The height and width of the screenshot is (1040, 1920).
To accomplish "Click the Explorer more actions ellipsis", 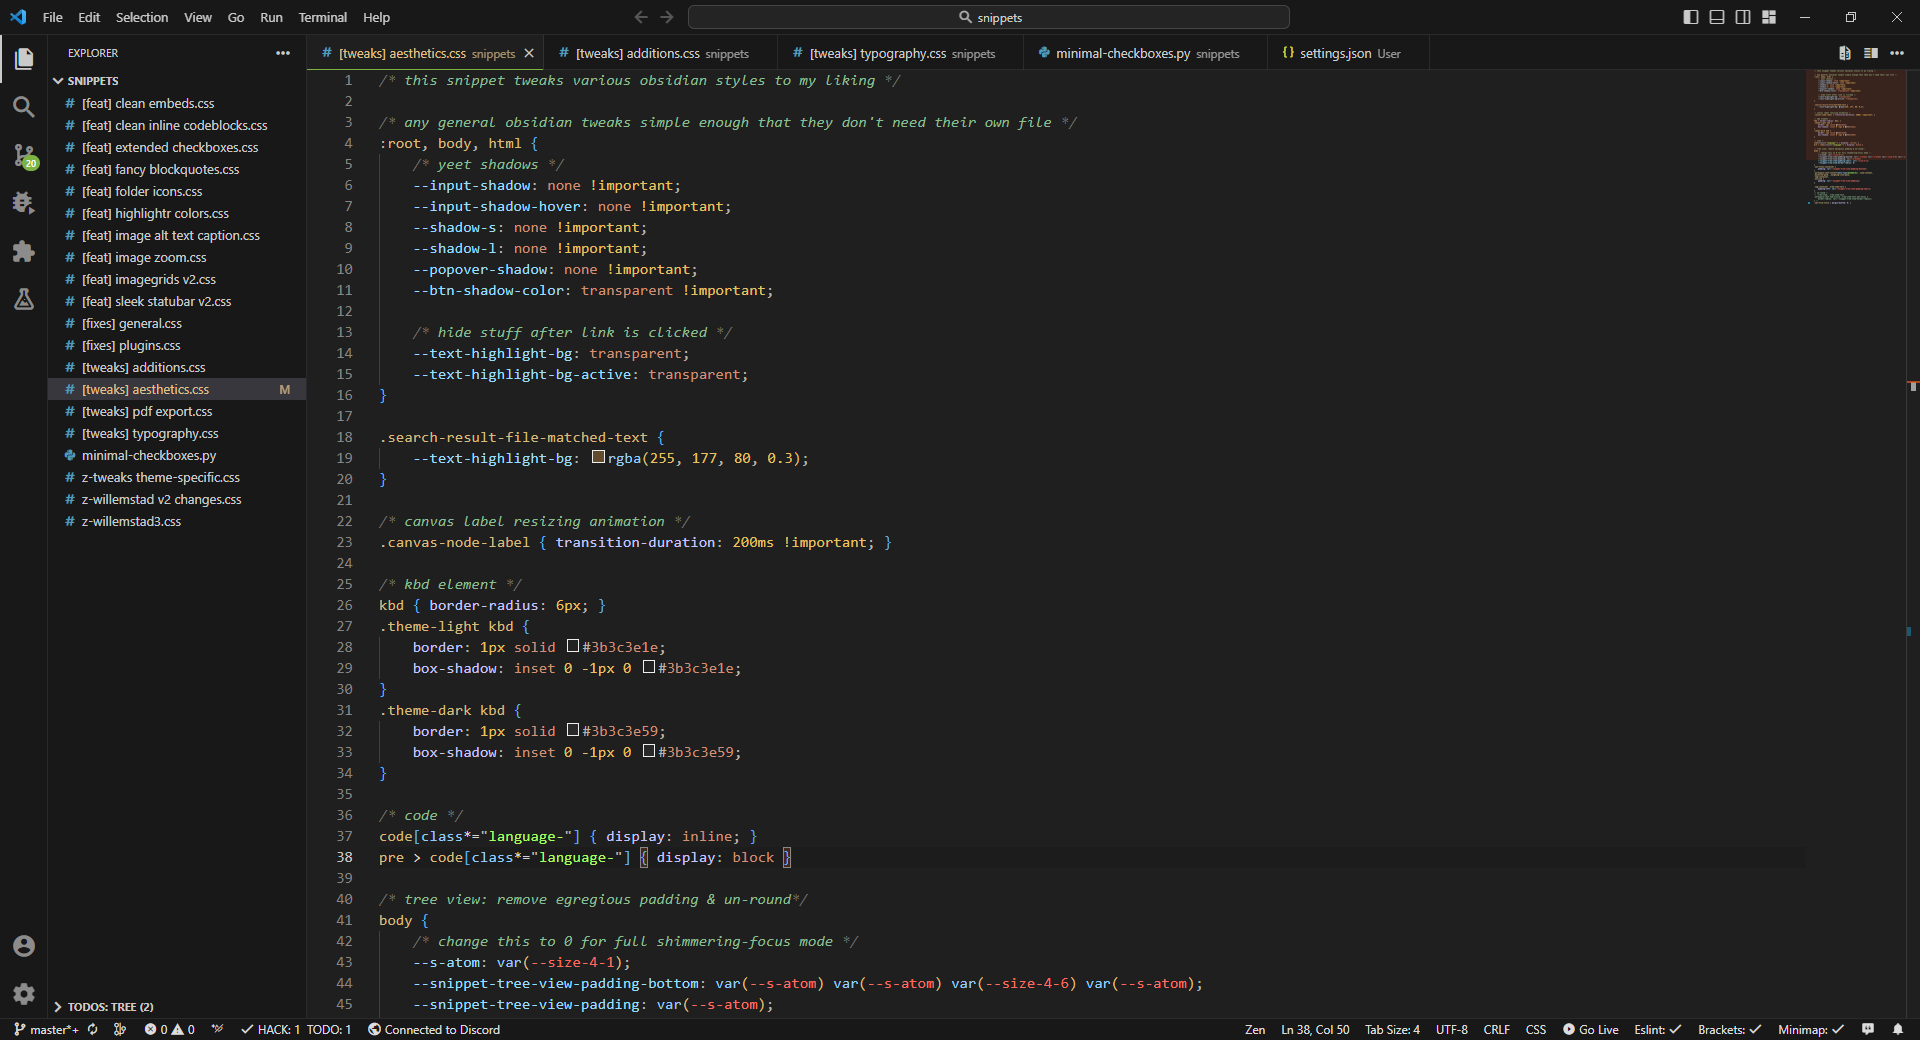I will [x=283, y=53].
